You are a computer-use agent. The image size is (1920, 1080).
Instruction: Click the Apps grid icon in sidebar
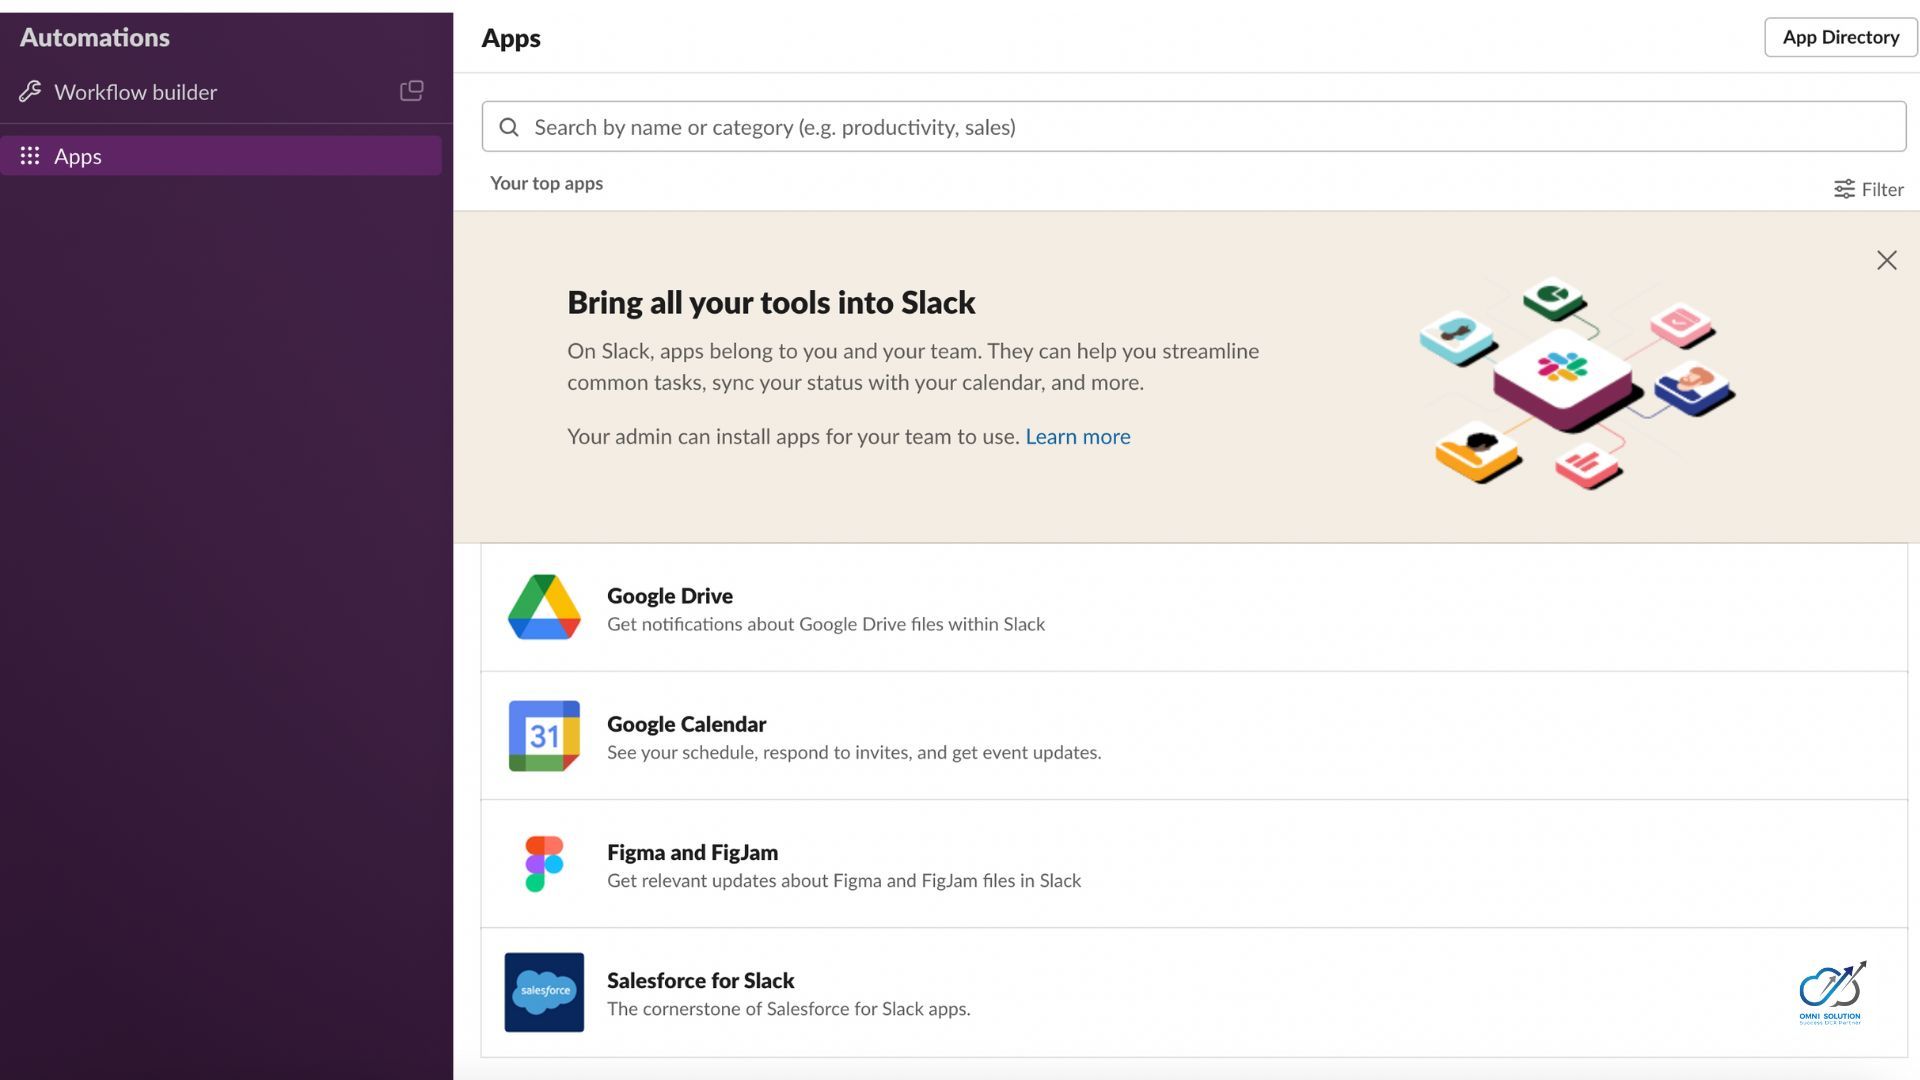[x=30, y=156]
